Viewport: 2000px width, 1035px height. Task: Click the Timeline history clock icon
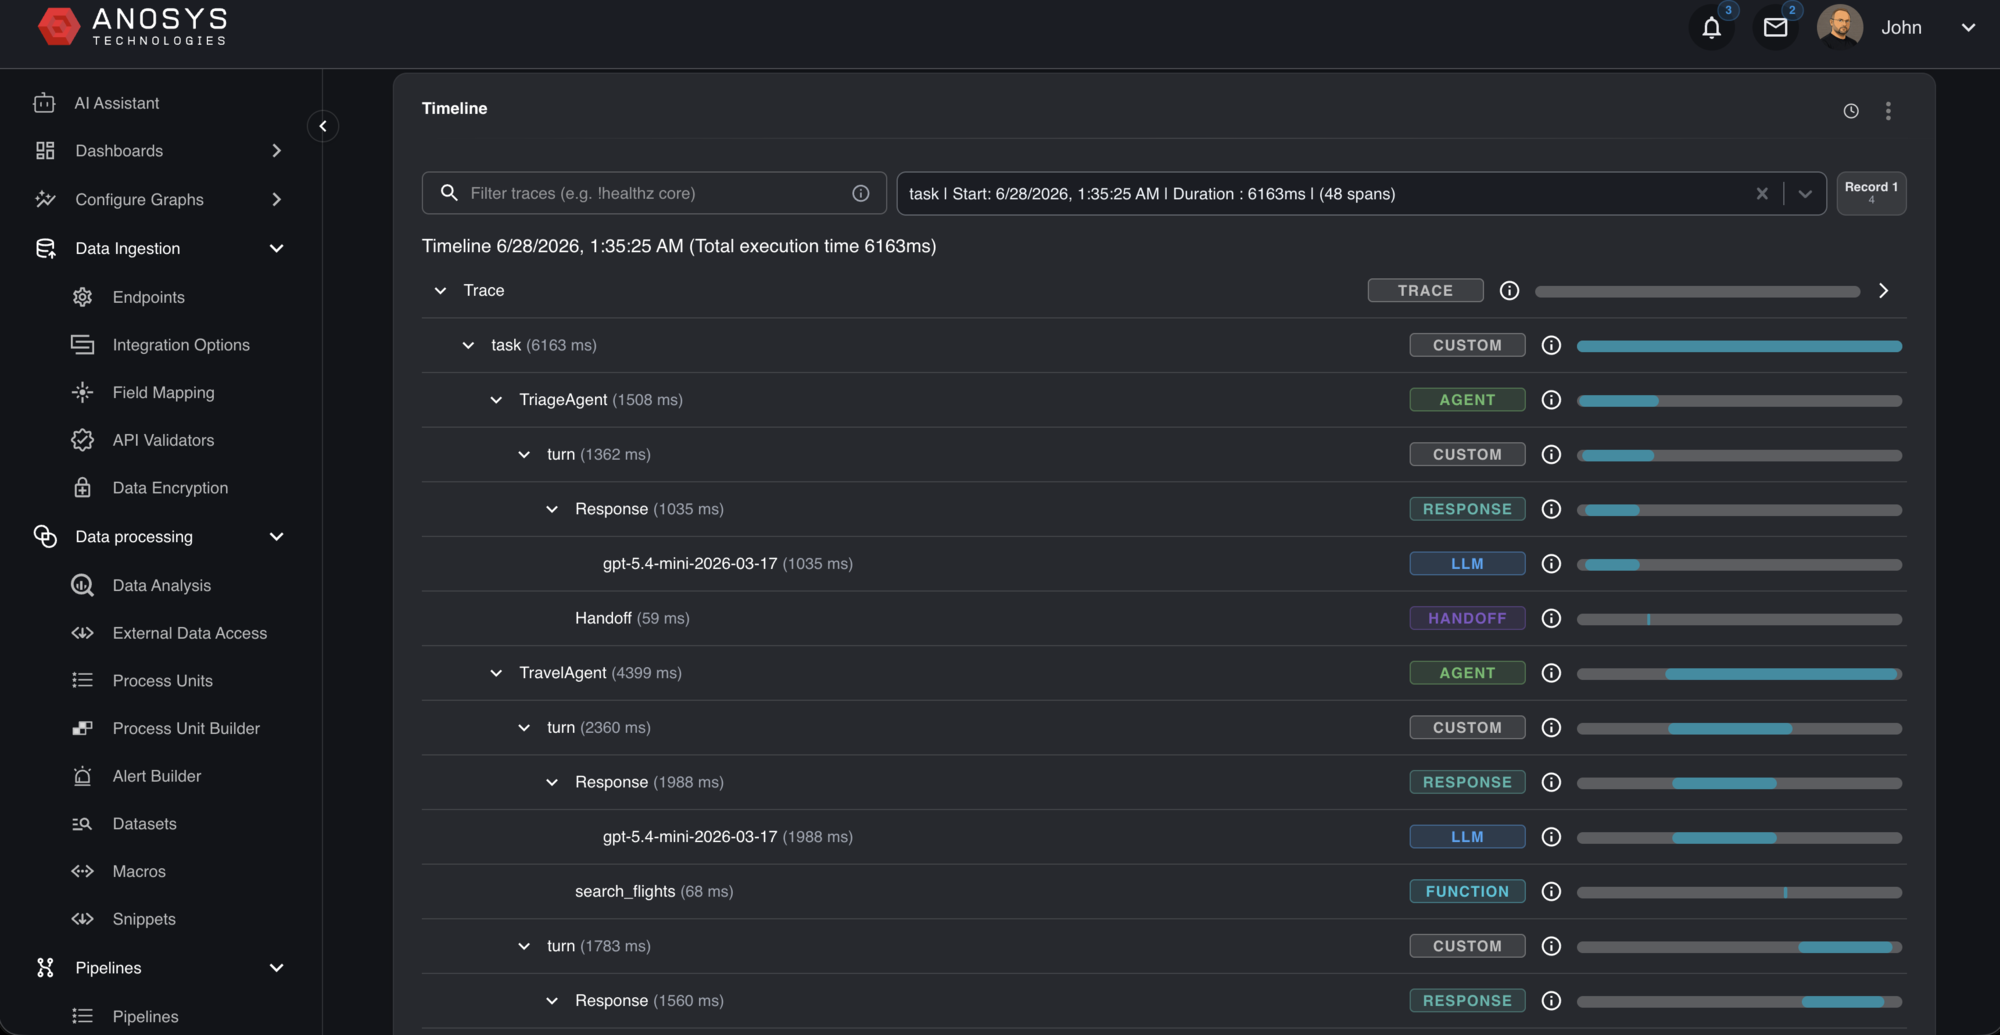click(1851, 111)
